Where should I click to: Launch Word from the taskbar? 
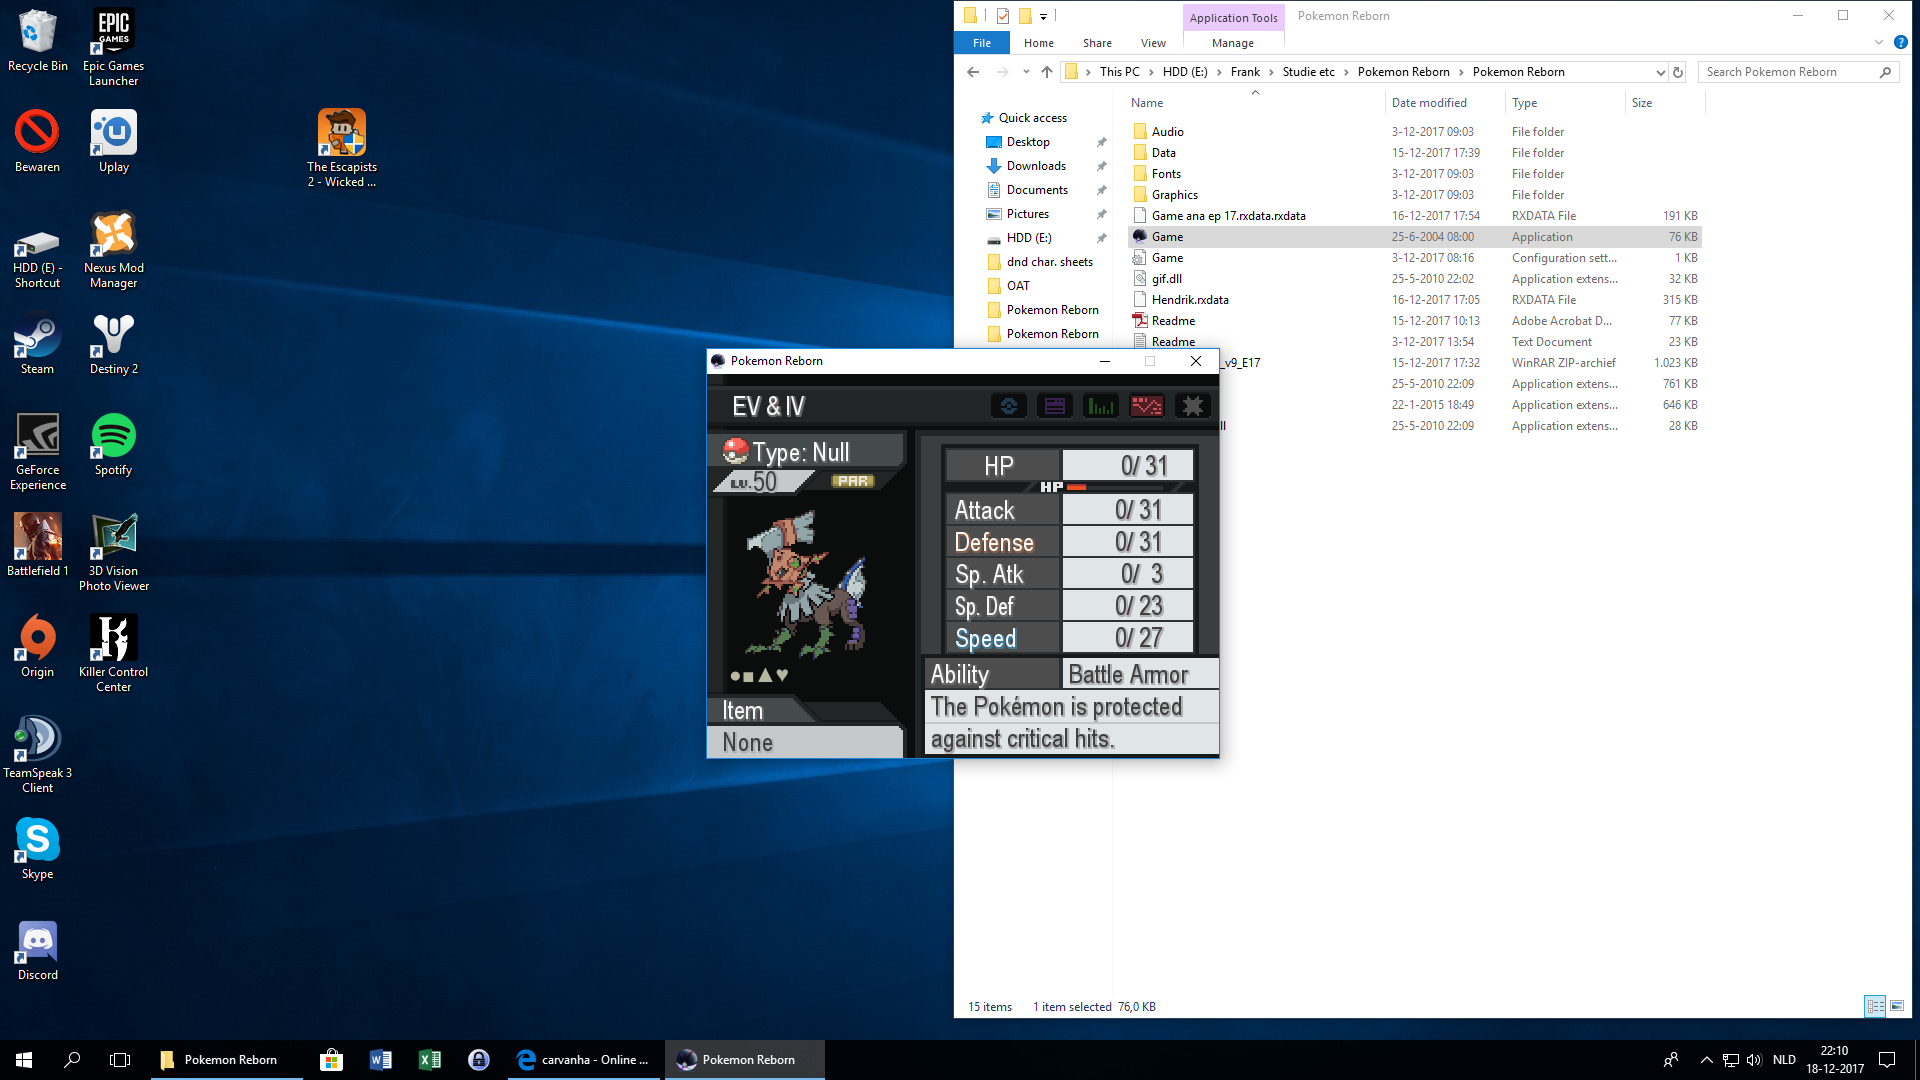381,1060
